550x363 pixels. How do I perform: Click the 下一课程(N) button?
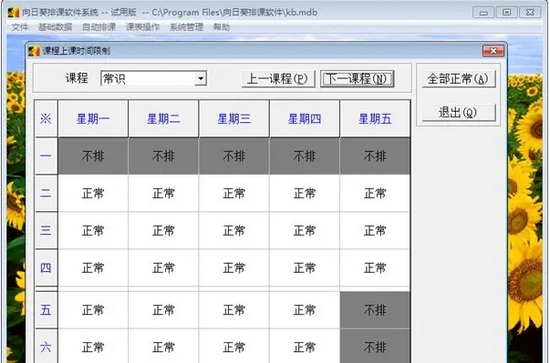(x=357, y=79)
